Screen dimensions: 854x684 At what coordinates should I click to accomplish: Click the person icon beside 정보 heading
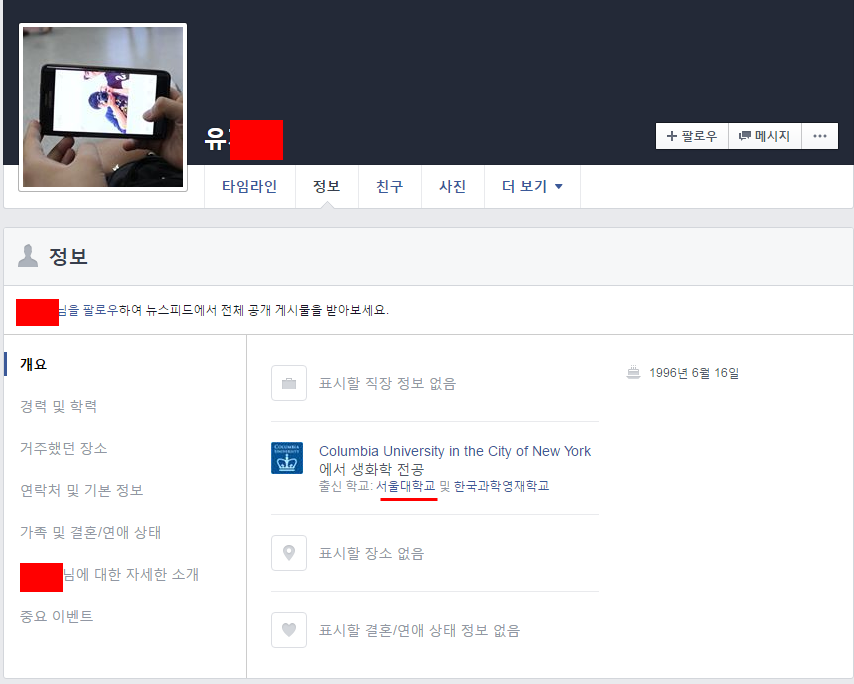(x=28, y=257)
